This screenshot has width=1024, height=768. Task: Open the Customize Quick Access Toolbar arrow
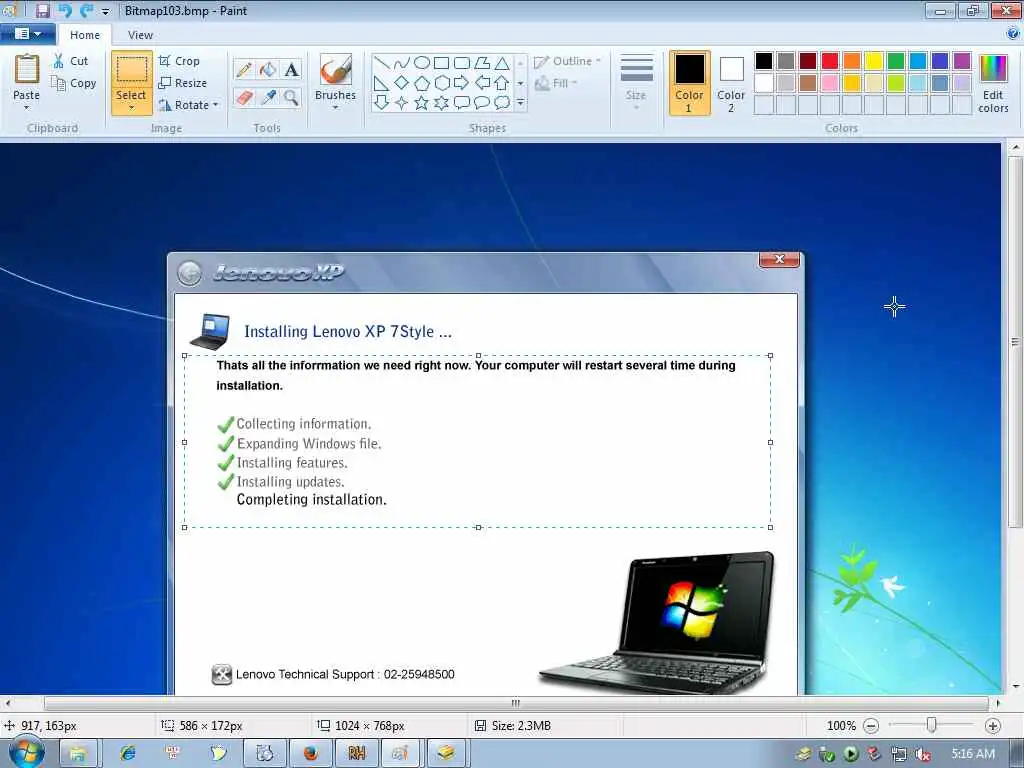tap(105, 11)
